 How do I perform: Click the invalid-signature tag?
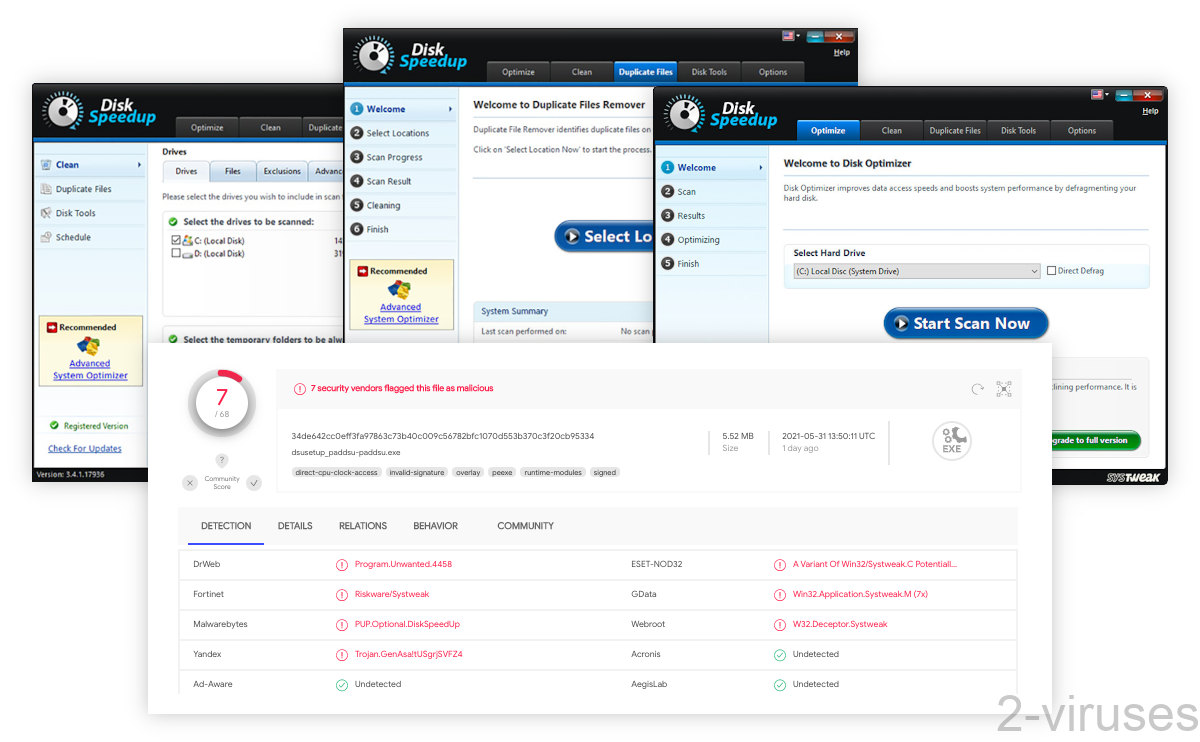[x=416, y=472]
